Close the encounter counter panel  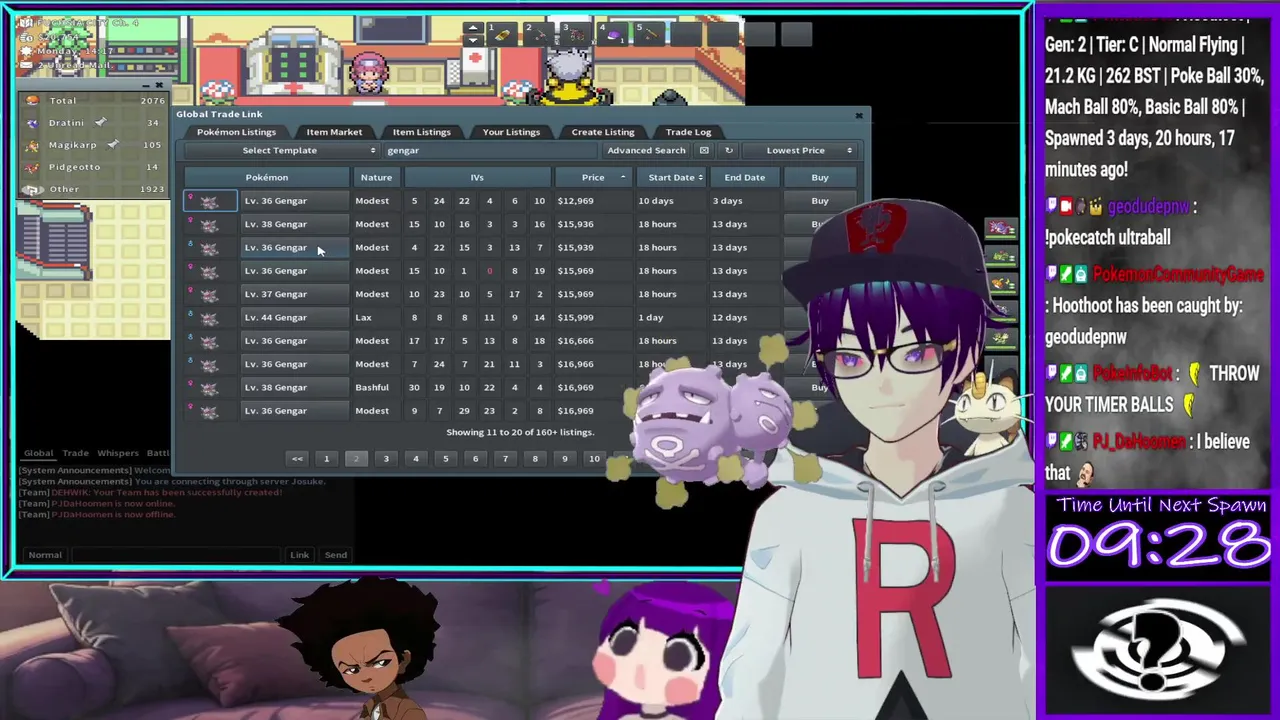point(159,86)
